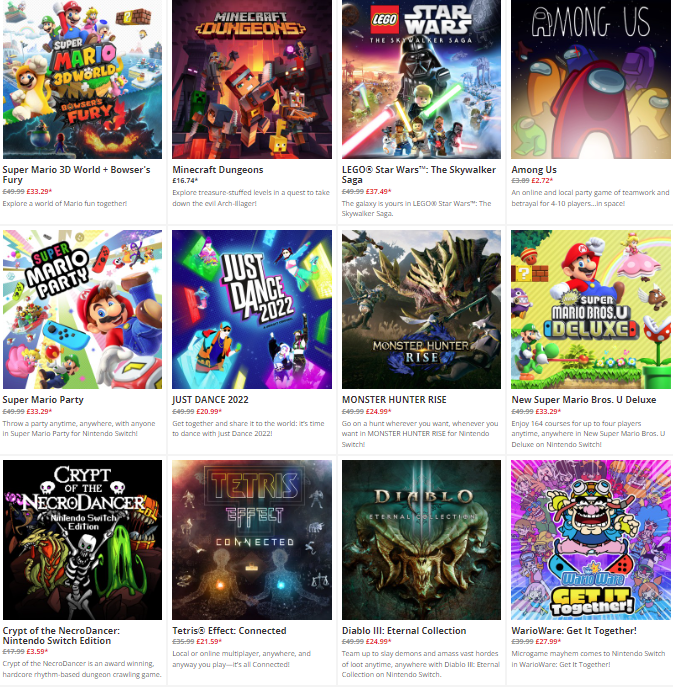This screenshot has width=673, height=689.
Task: Follow the Among Us title link
Action: click(534, 170)
